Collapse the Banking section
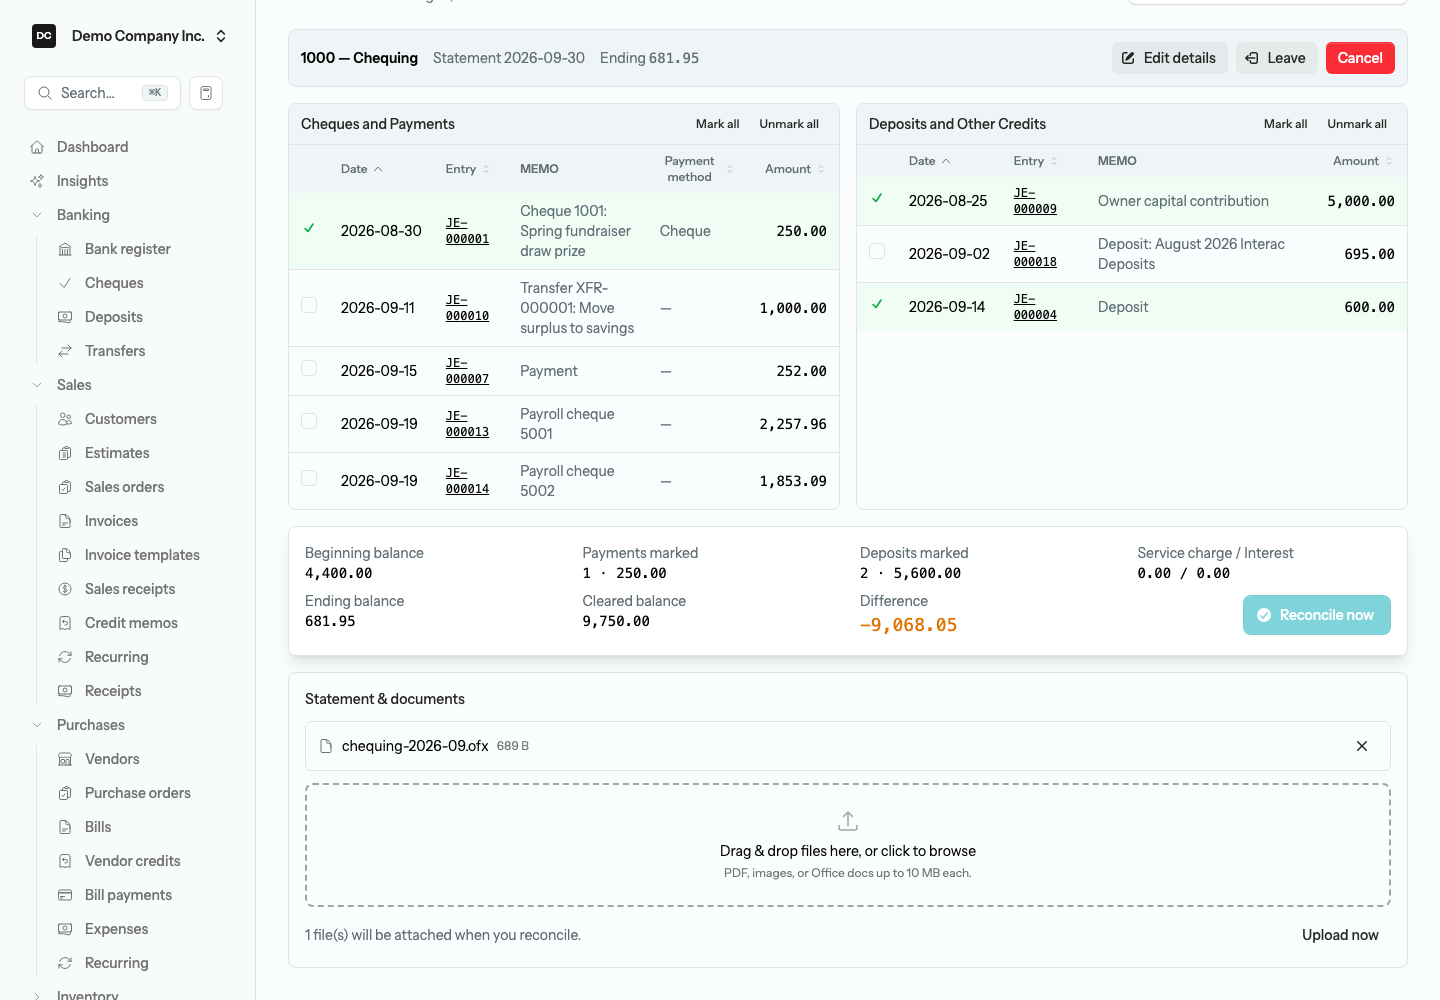 37,215
